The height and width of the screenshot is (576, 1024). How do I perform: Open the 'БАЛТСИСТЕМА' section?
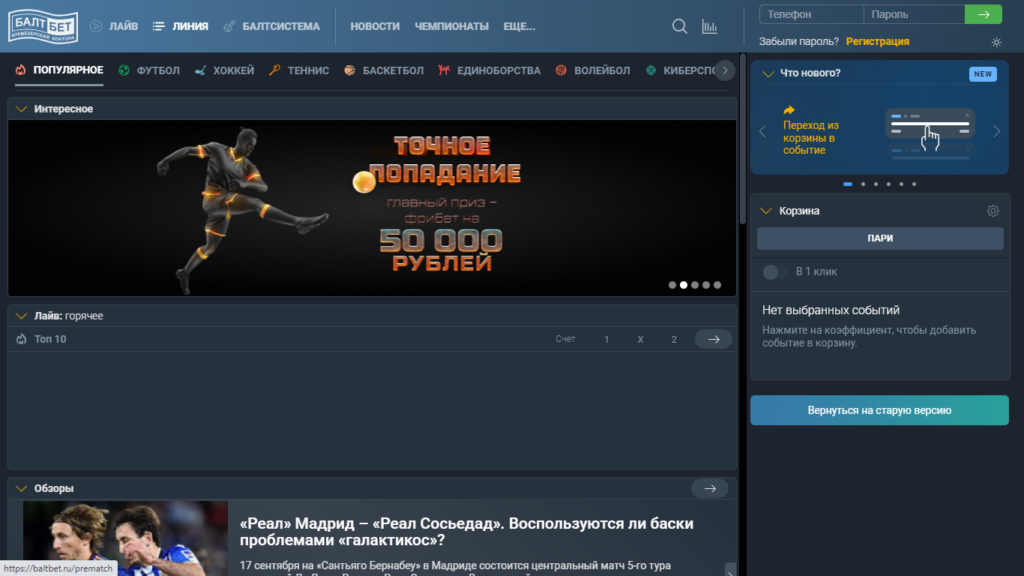281,26
